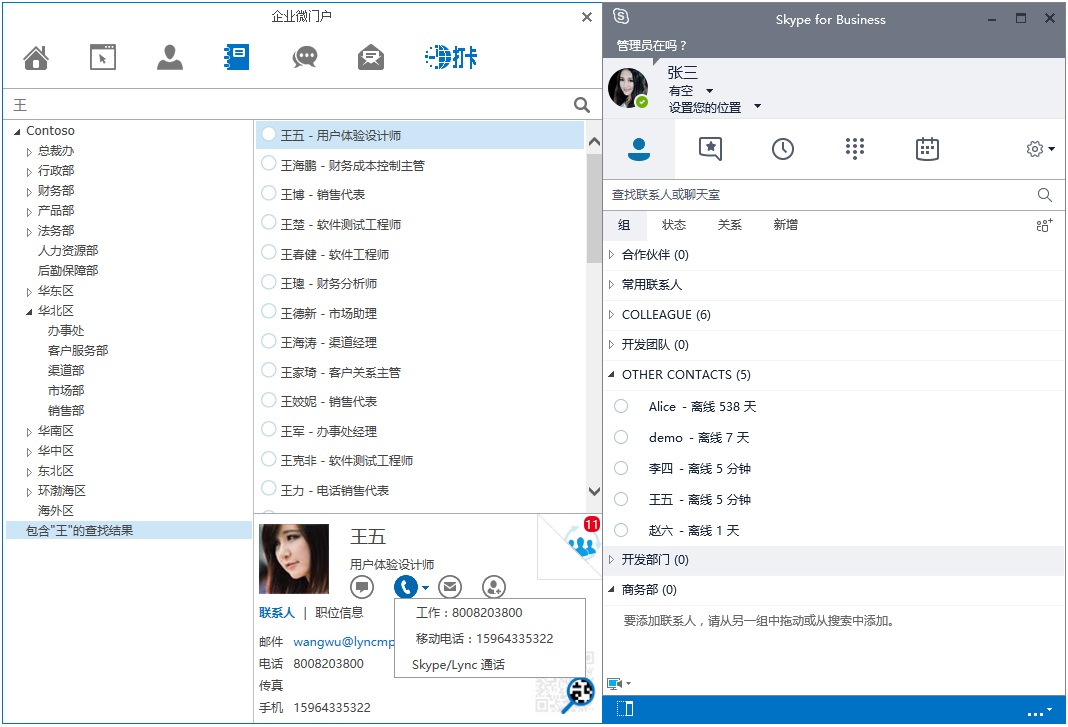This screenshot has width=1068, height=727.
Task: Open the Skype settings gear
Action: 1035,149
